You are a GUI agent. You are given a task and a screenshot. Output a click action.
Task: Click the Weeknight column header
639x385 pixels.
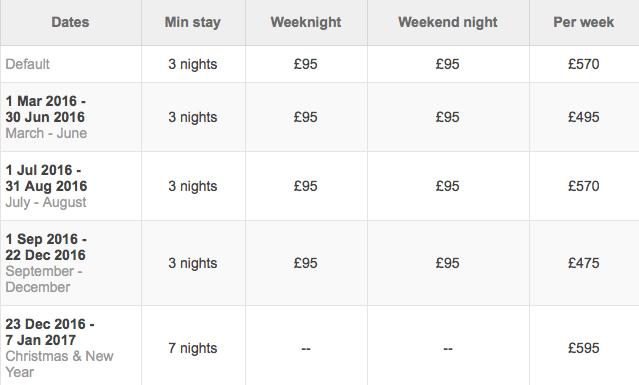tap(306, 22)
